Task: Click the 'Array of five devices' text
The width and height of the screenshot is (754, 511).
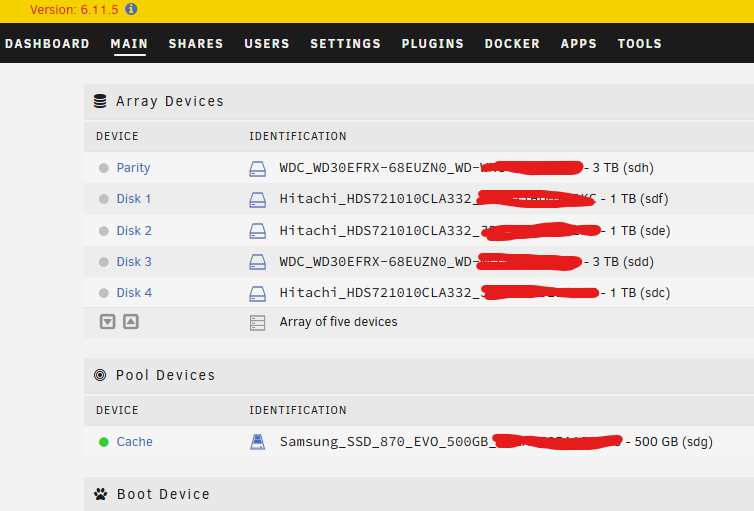Action: [x=339, y=322]
